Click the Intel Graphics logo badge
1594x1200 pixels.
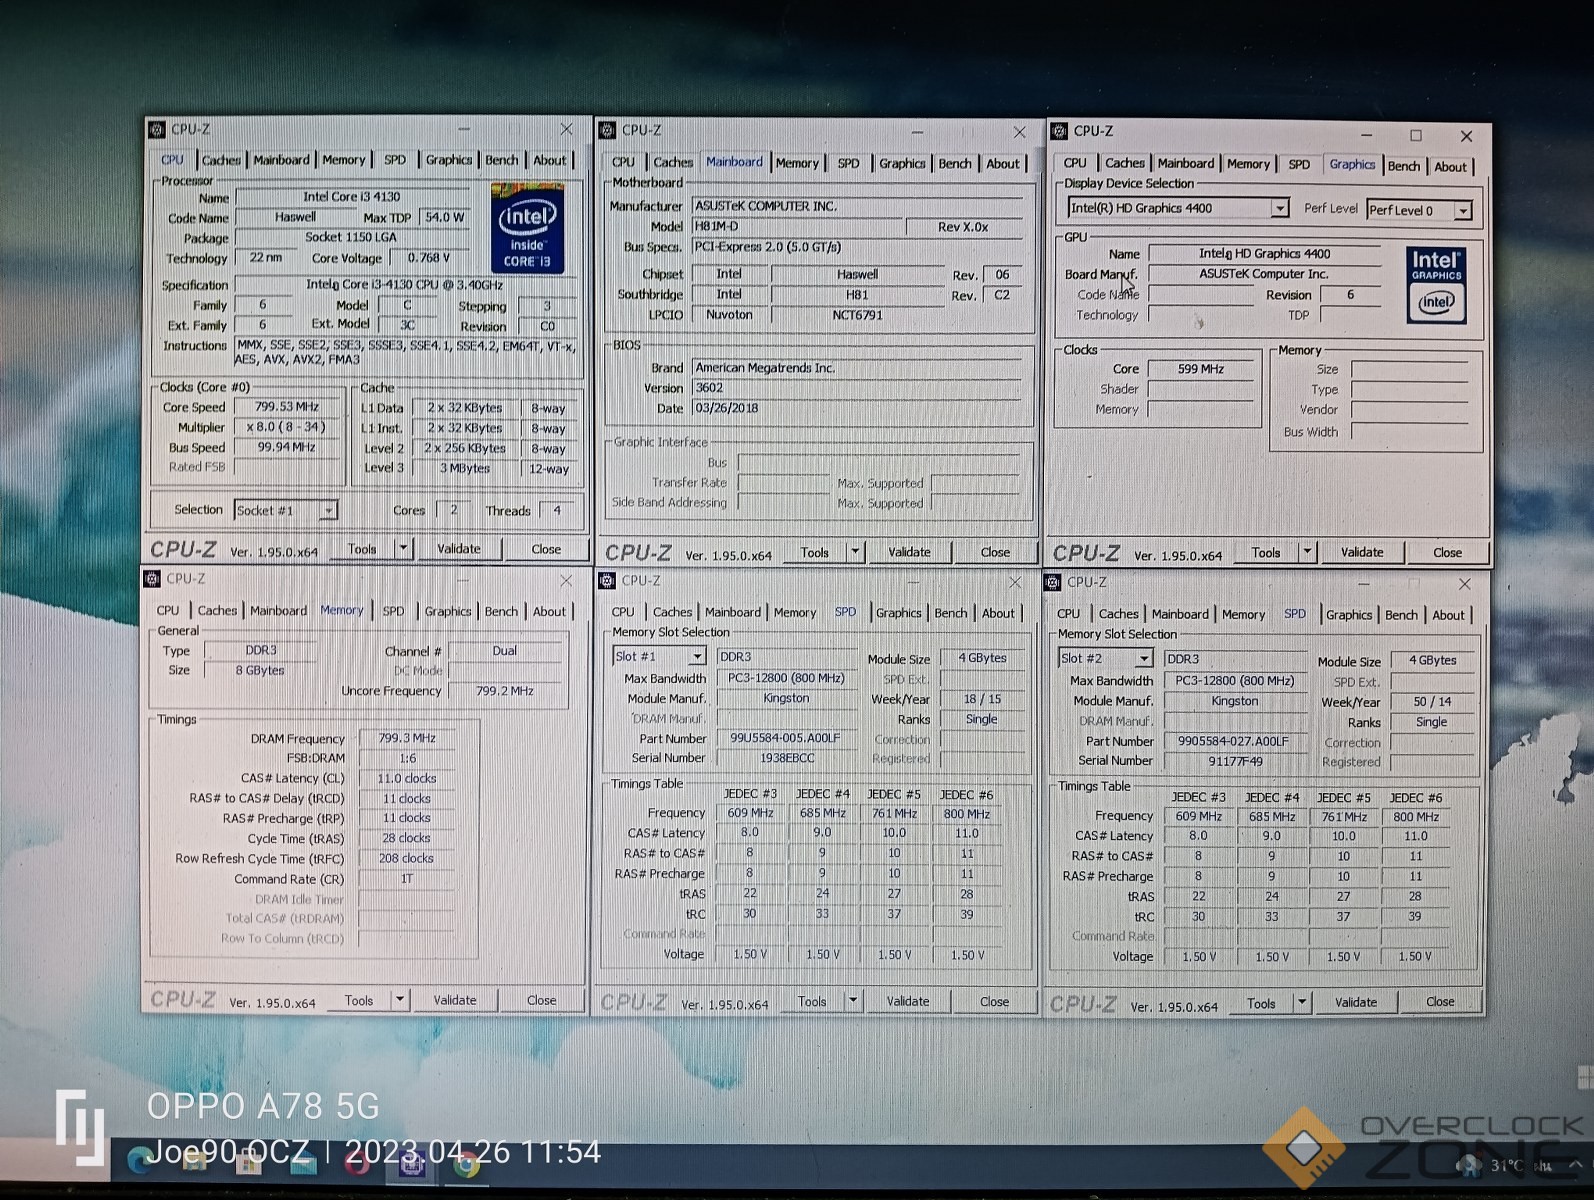click(x=1436, y=285)
